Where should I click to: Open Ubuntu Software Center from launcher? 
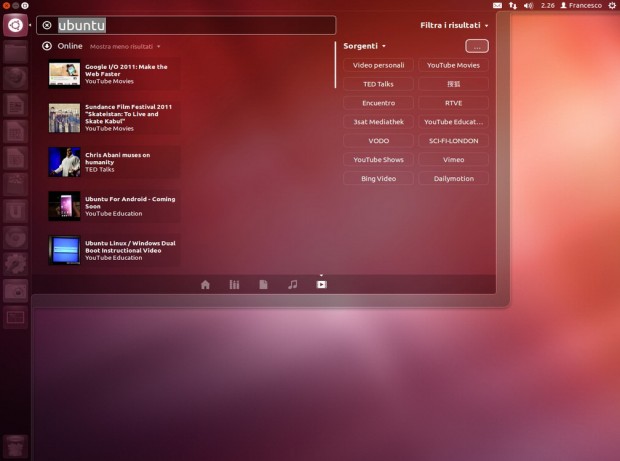15,185
